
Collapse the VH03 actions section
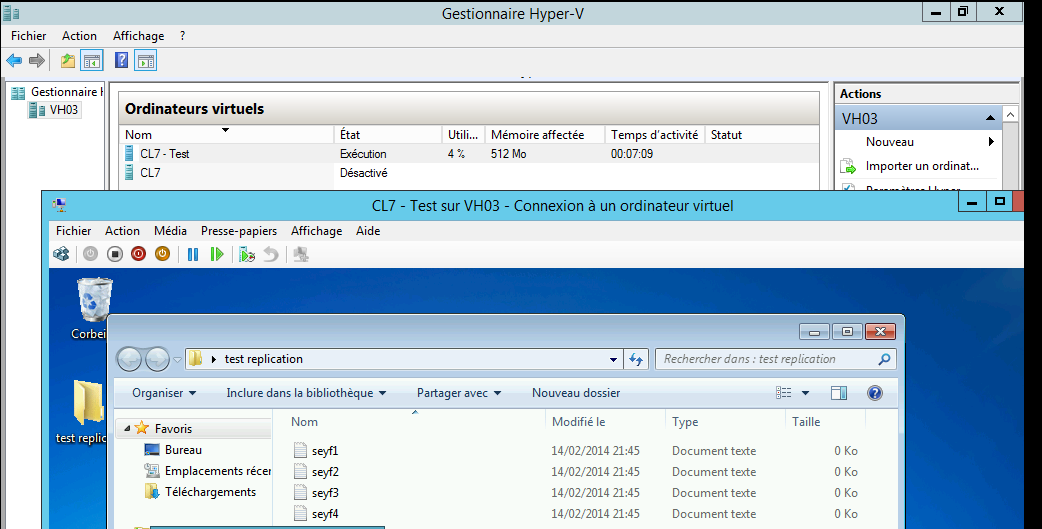990,118
